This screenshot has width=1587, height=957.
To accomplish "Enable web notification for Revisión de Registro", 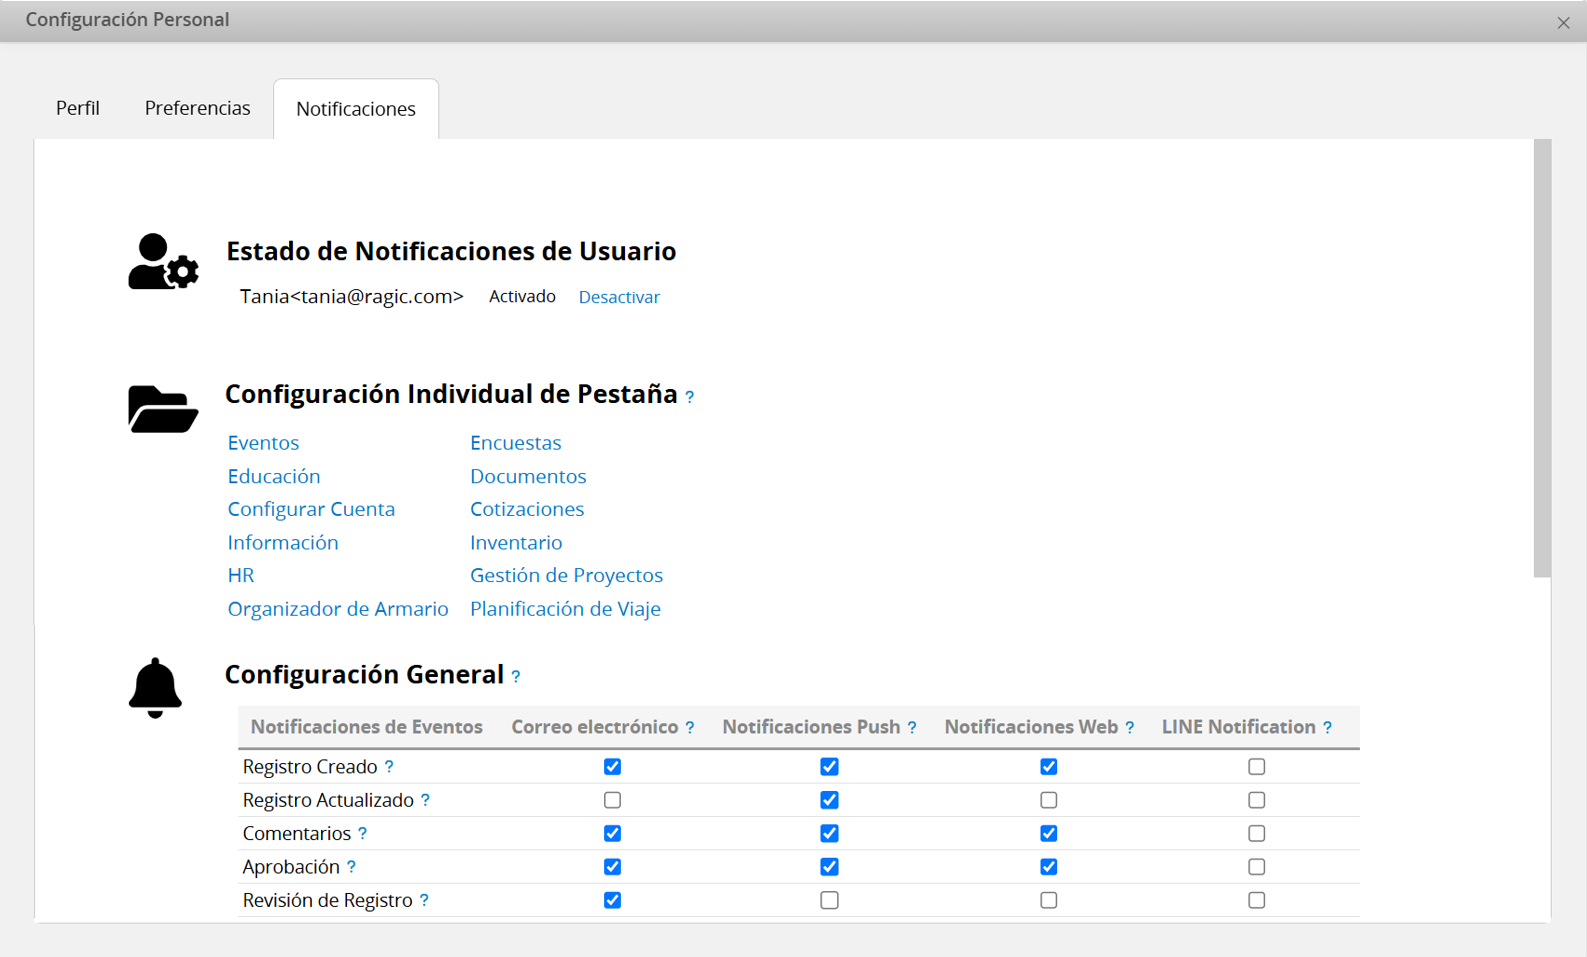I will pos(1048,901).
